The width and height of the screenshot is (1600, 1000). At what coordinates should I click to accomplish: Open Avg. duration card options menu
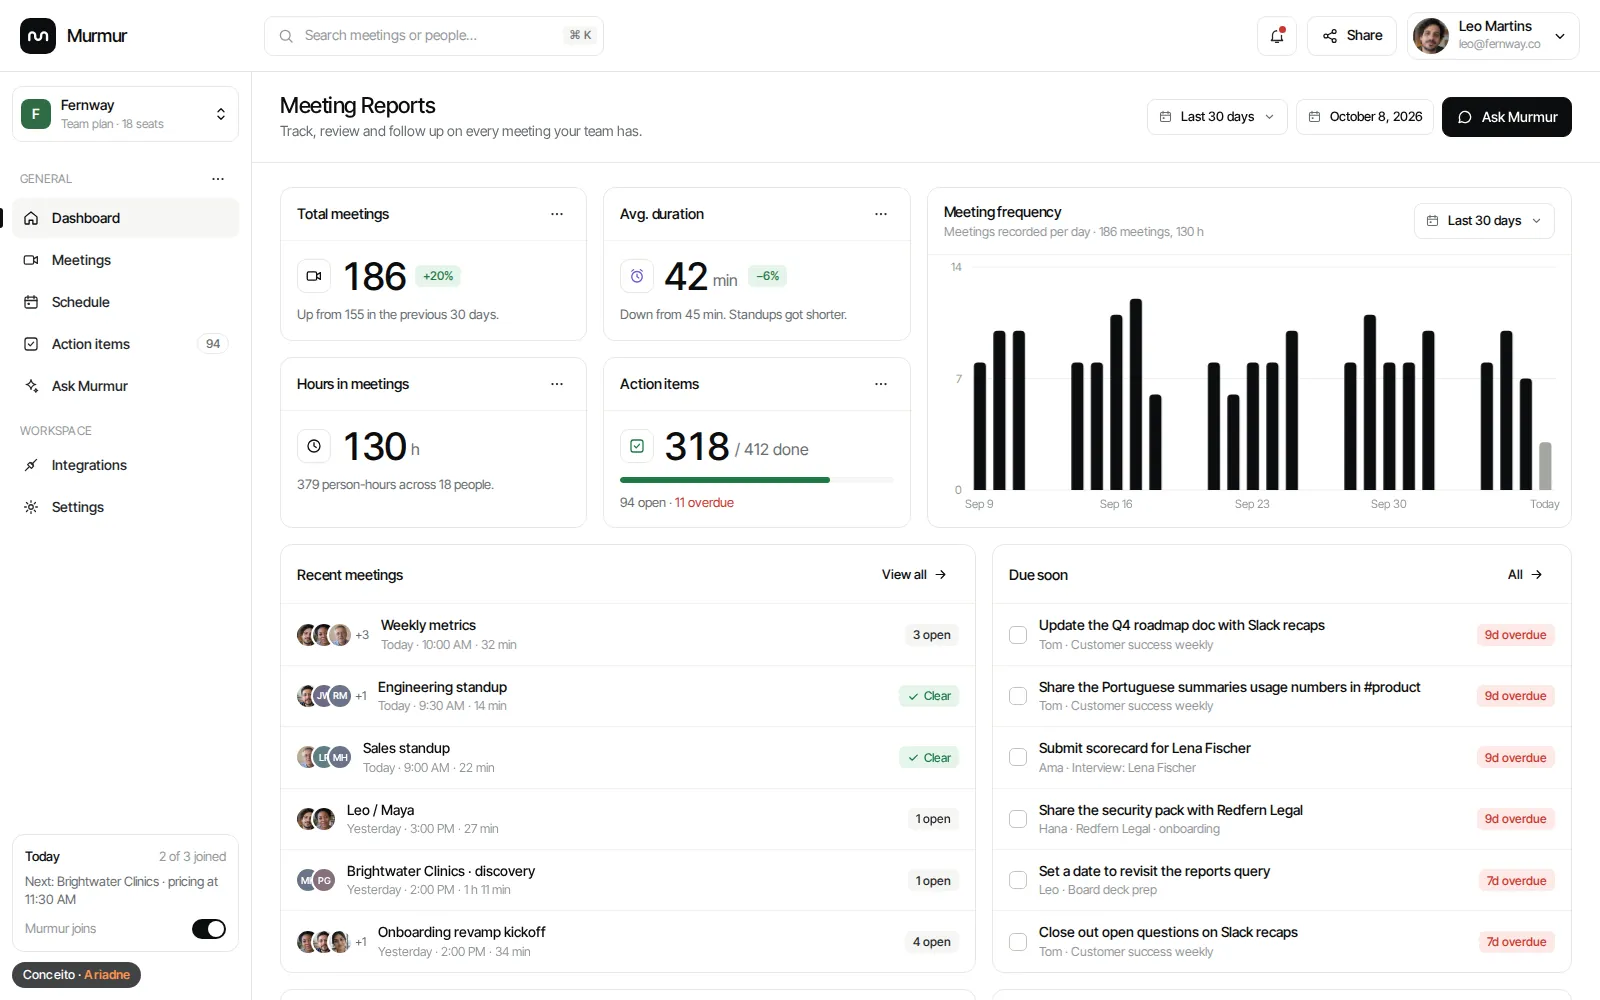pyautogui.click(x=881, y=214)
